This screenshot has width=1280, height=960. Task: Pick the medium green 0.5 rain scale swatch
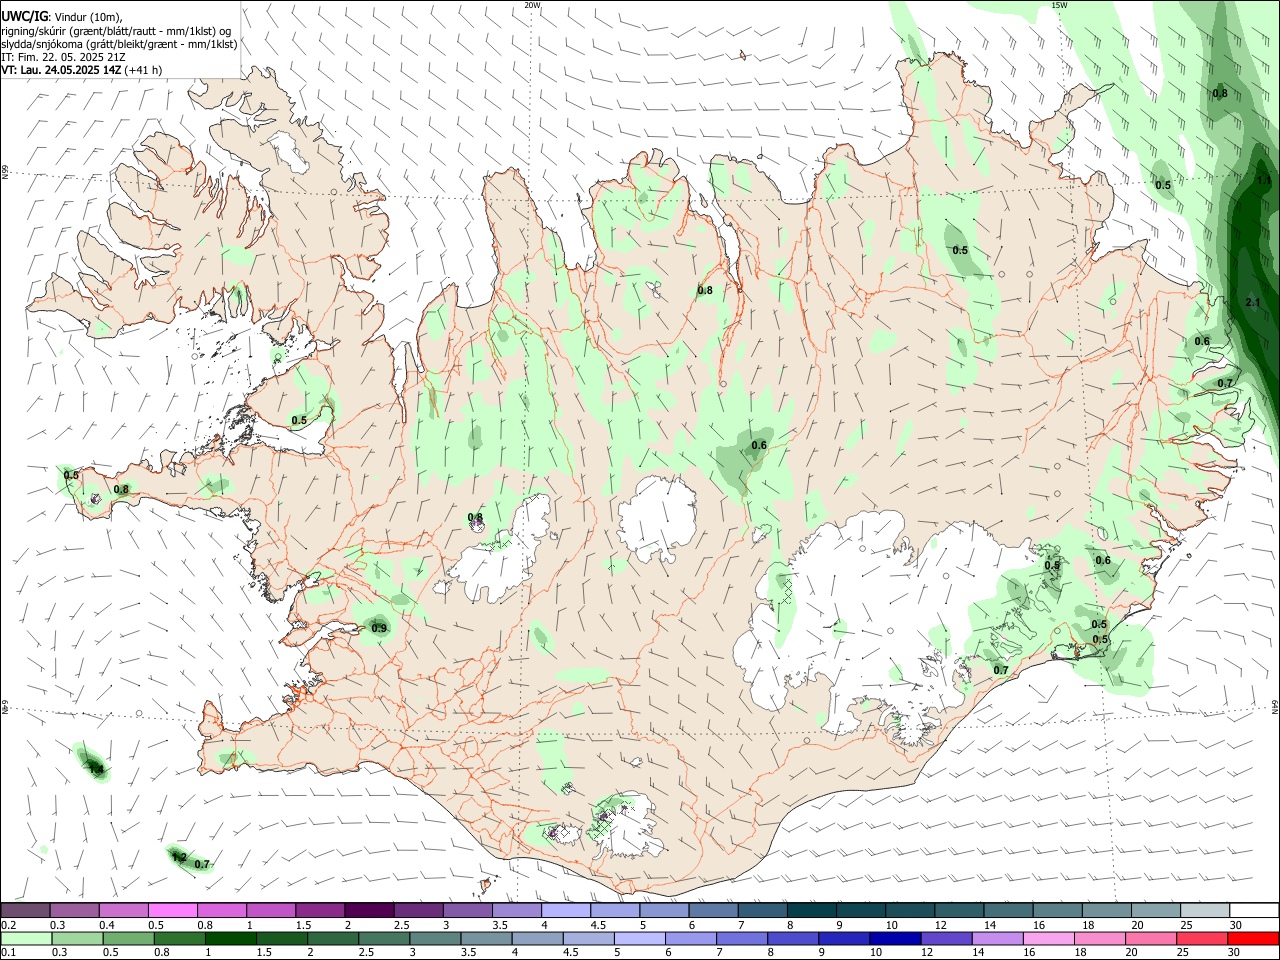click(128, 938)
